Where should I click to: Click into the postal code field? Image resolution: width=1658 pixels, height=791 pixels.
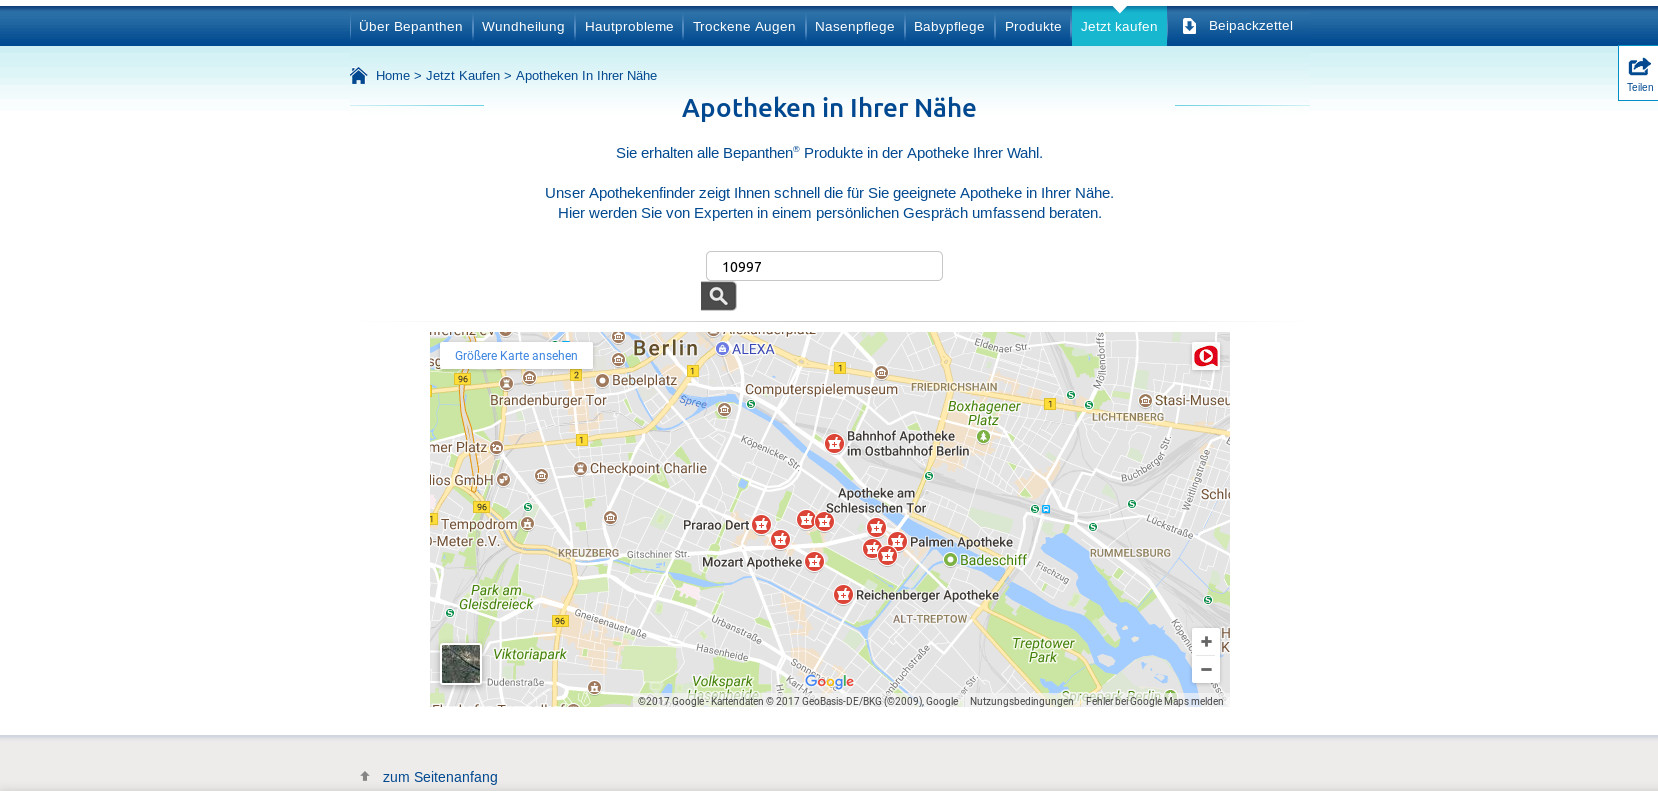824,267
